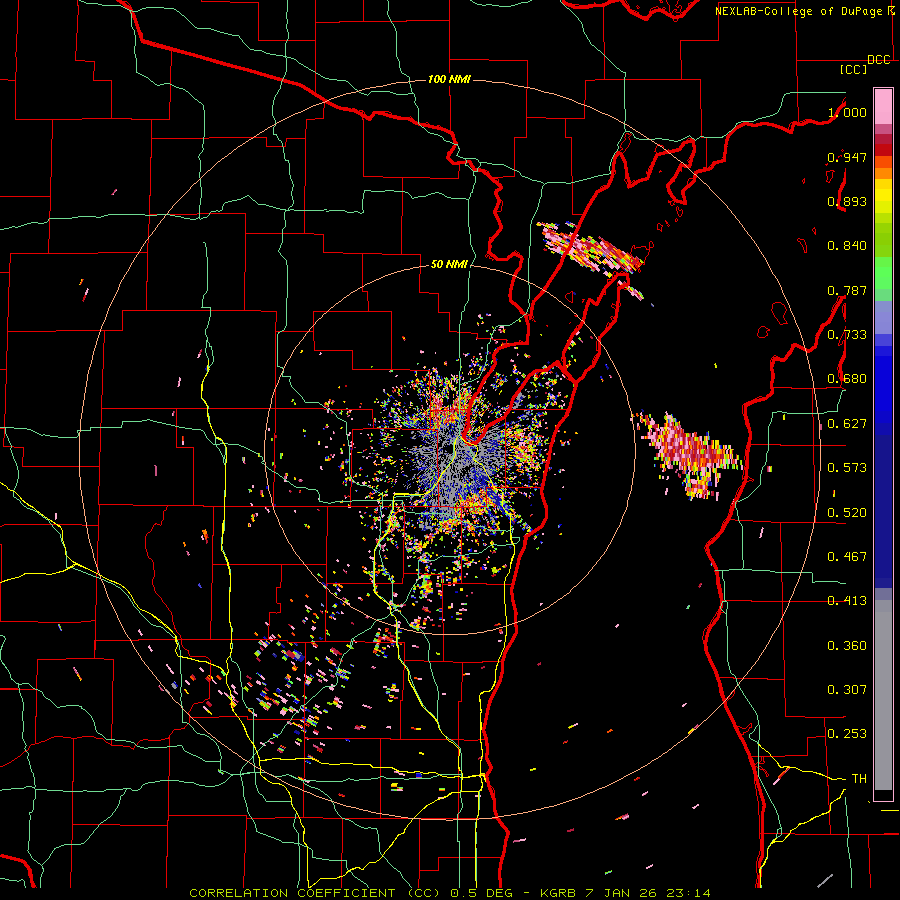The height and width of the screenshot is (900, 900).
Task: Select the 0.893 scale value
Action: pyautogui.click(x=847, y=201)
